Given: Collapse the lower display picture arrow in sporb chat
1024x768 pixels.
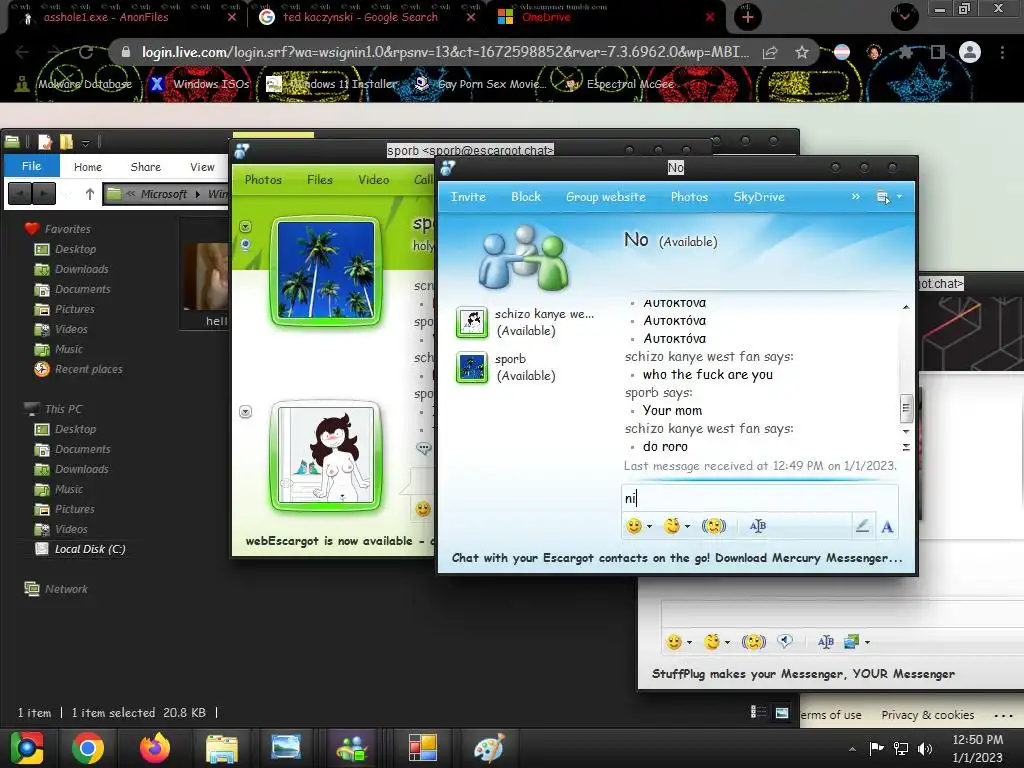Looking at the screenshot, I should [246, 412].
